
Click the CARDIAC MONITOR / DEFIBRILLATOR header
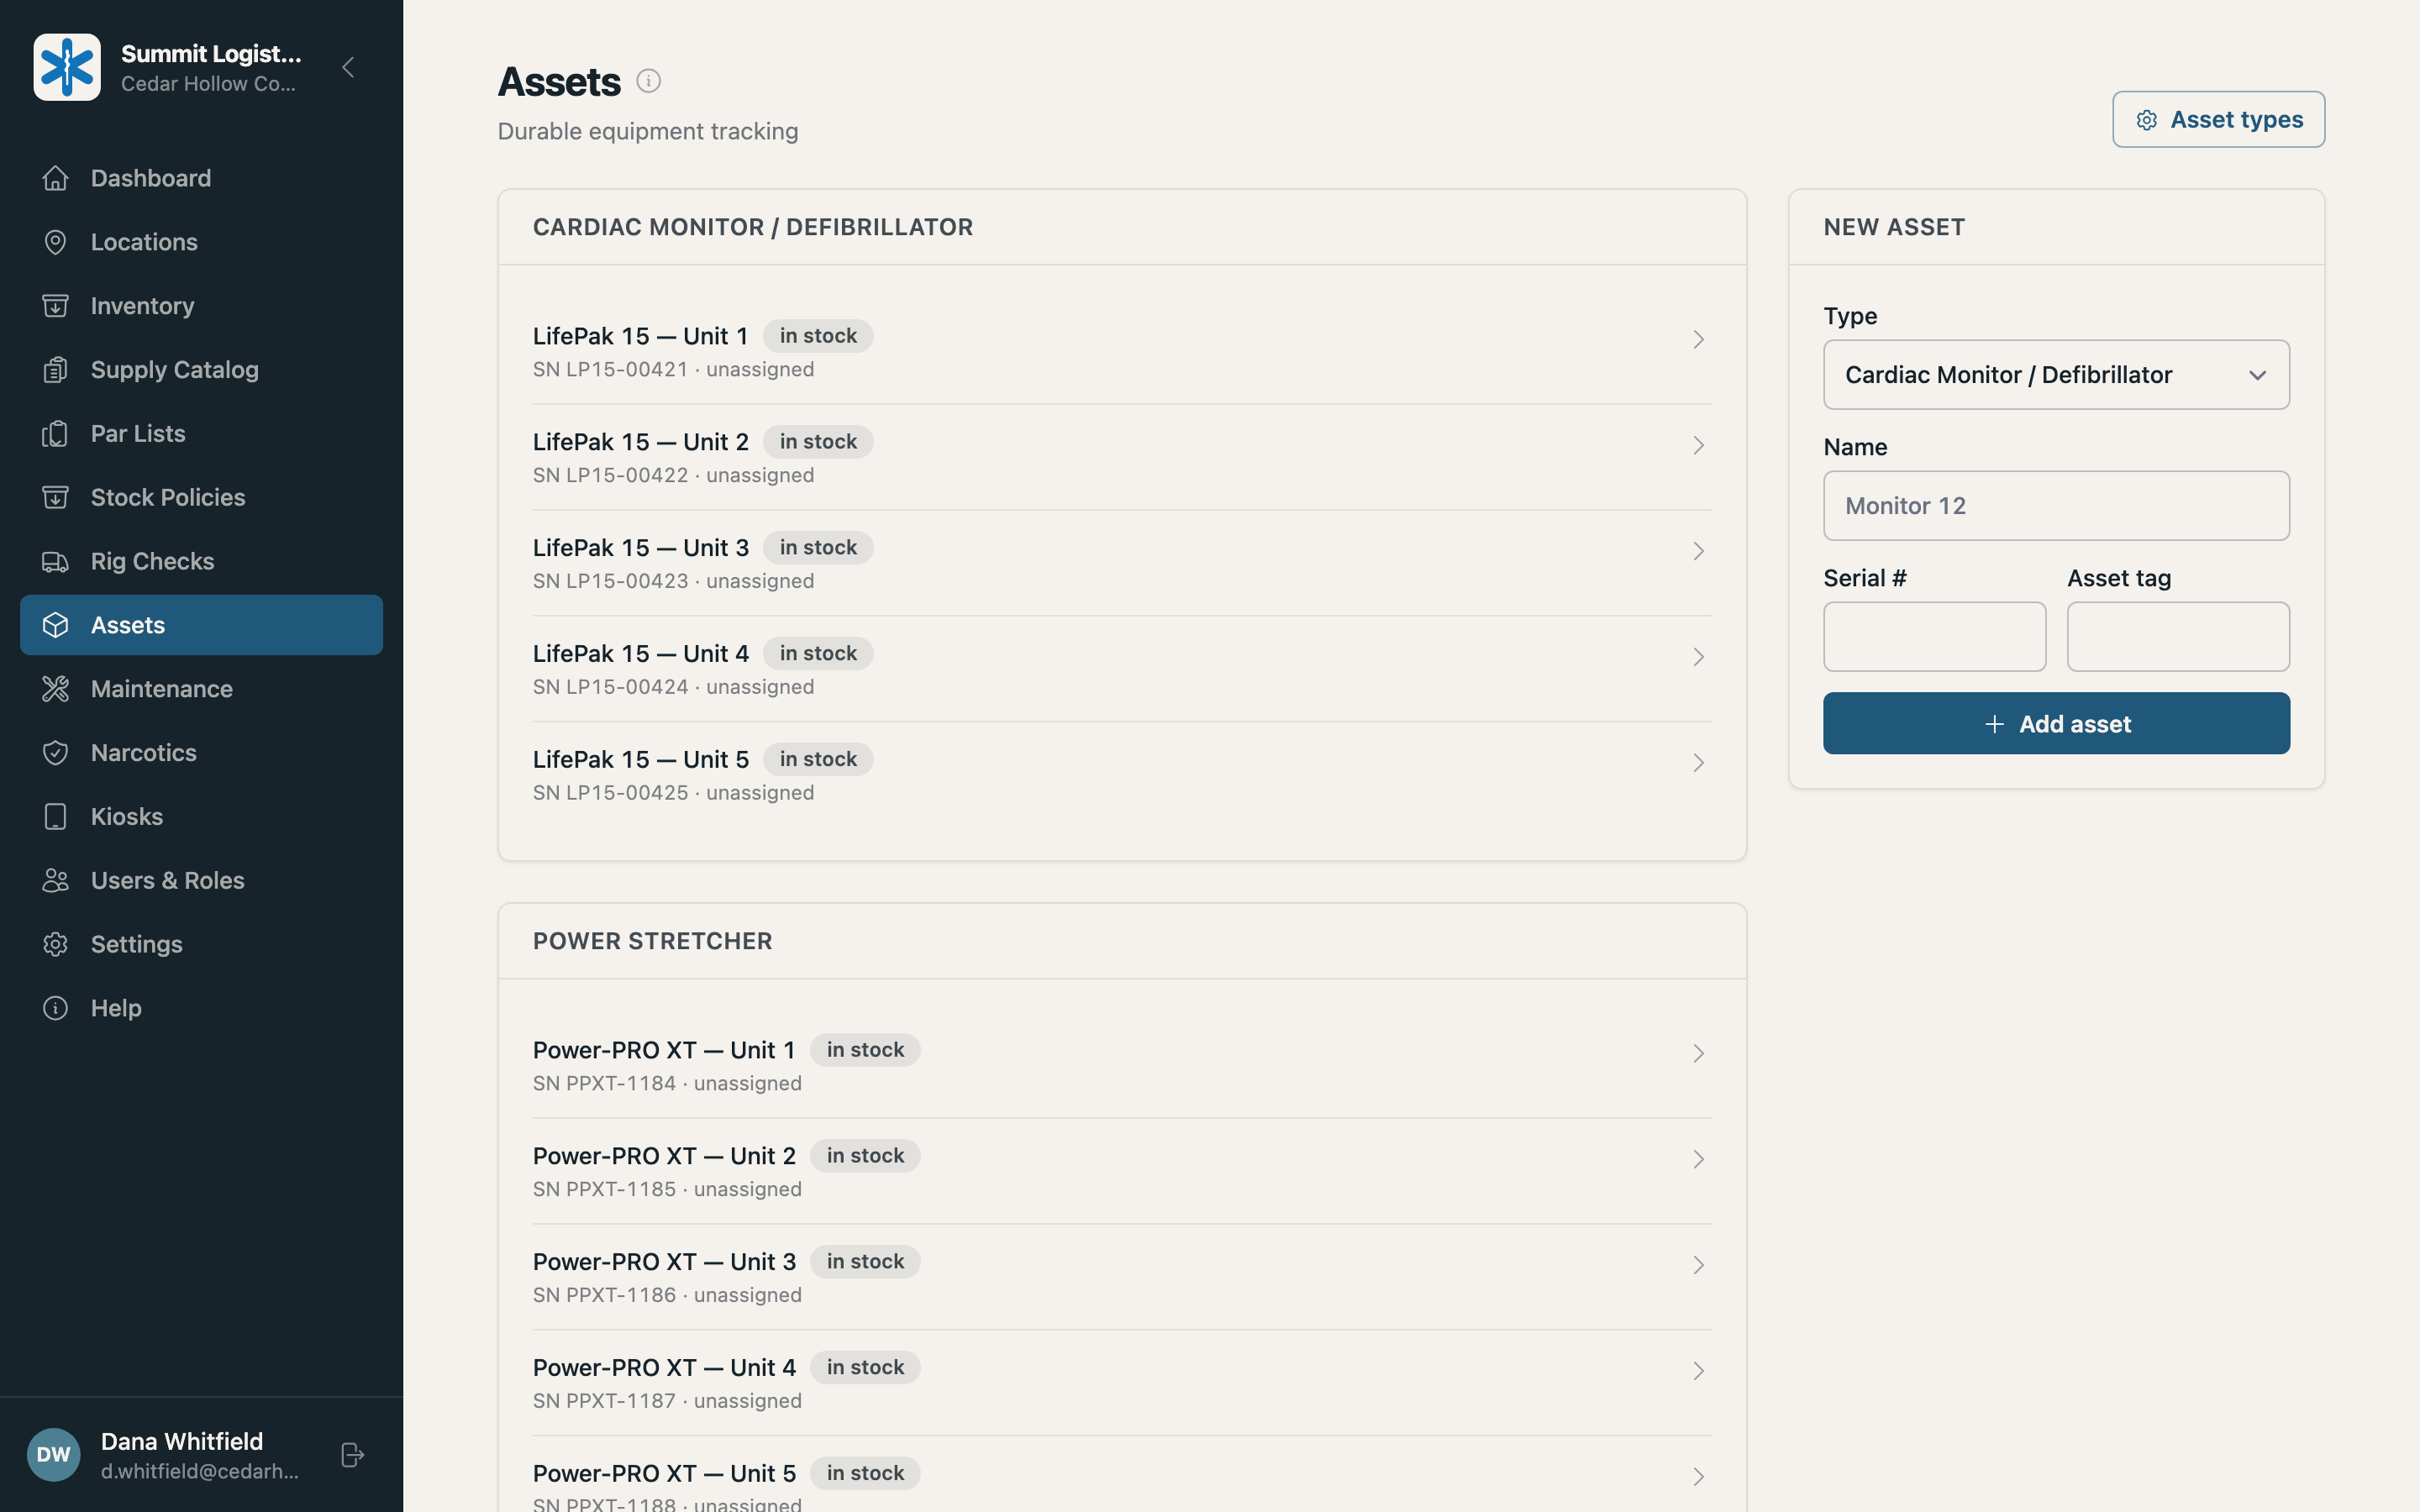(753, 227)
